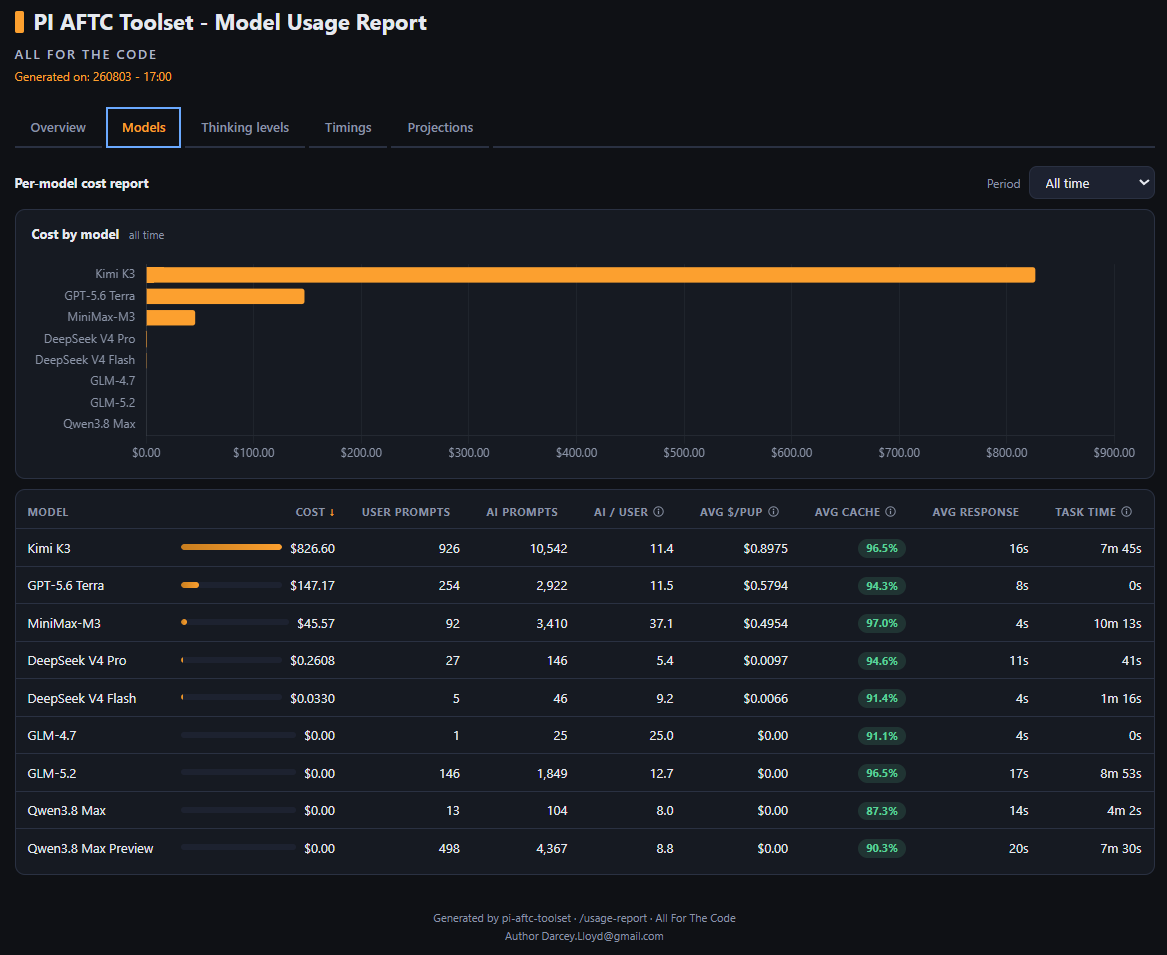
Task: Click the 10,542 AI prompts value
Action: [549, 549]
